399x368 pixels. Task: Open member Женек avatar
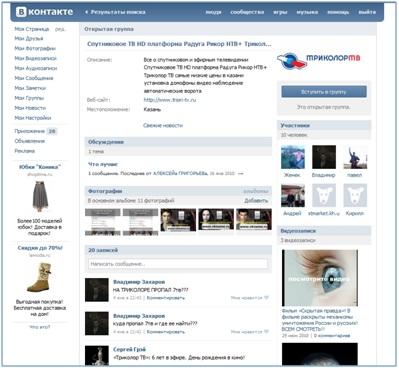293,157
